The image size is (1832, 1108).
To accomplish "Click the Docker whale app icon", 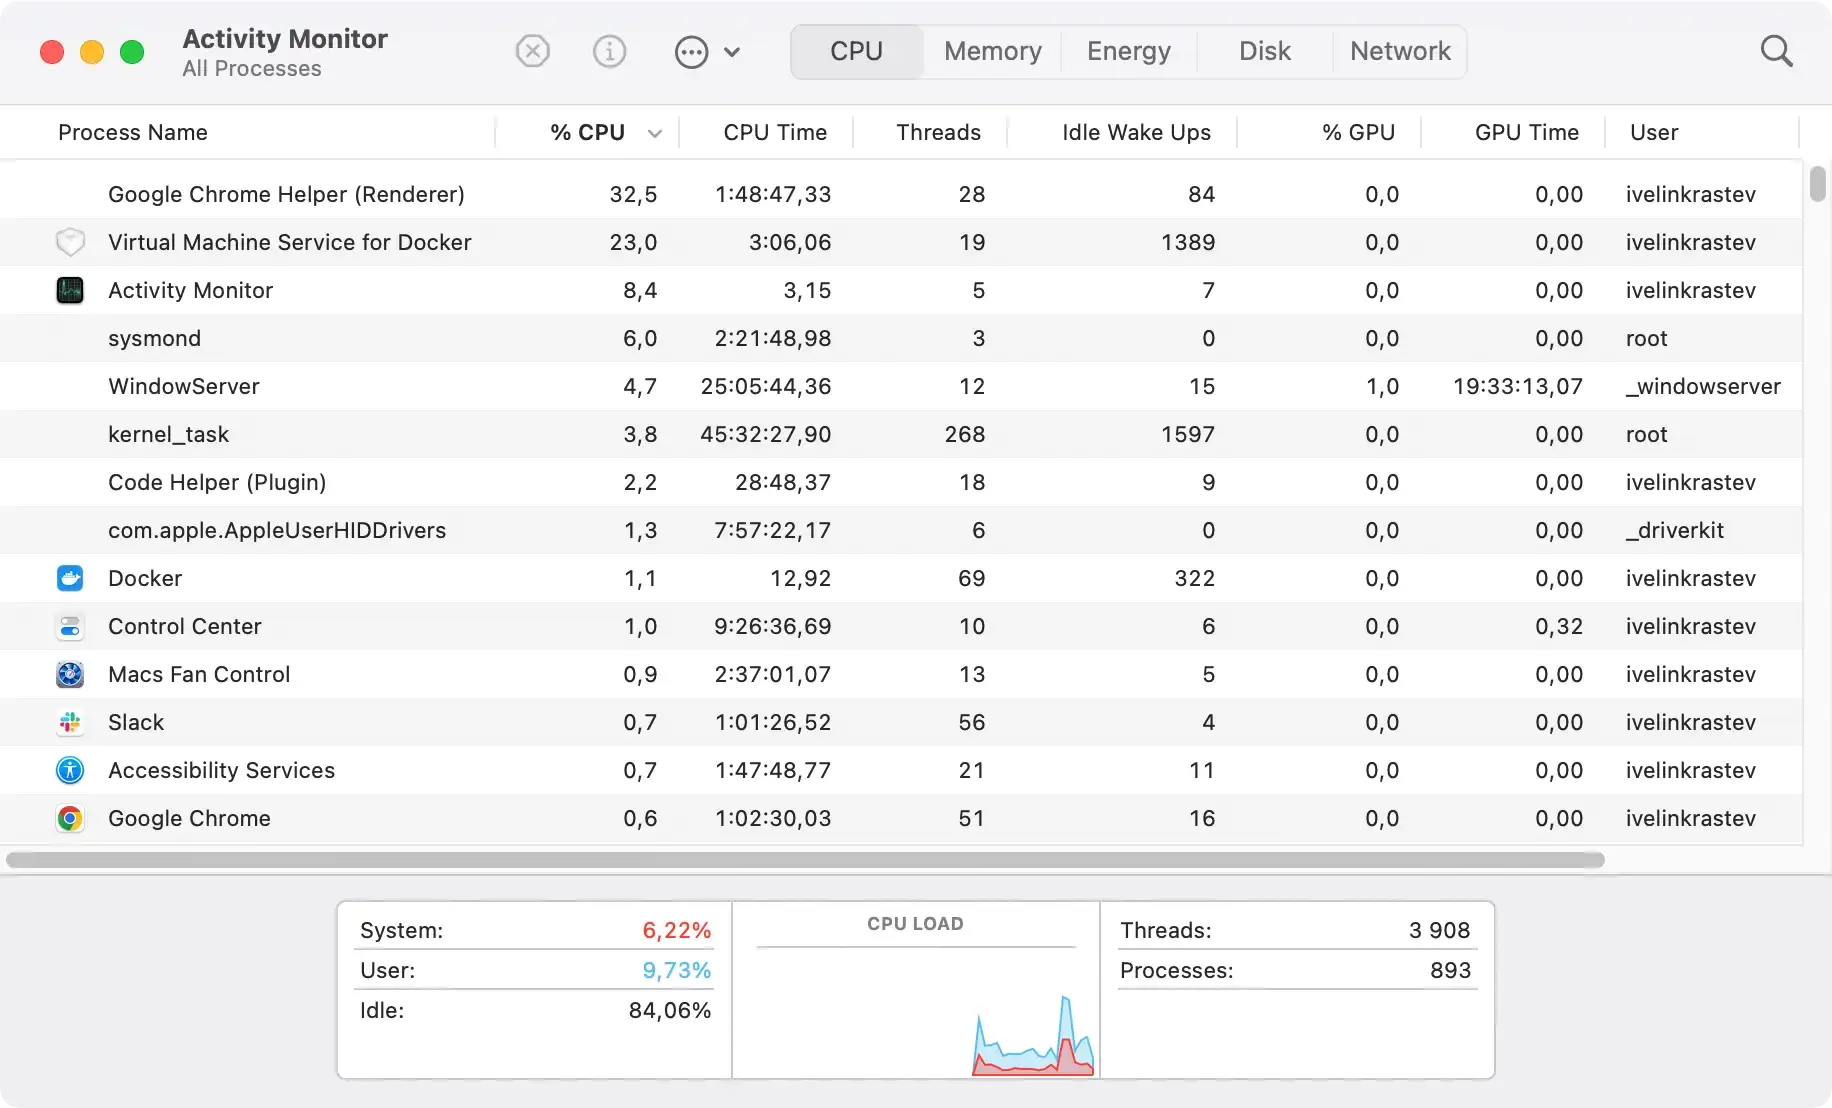I will (70, 578).
